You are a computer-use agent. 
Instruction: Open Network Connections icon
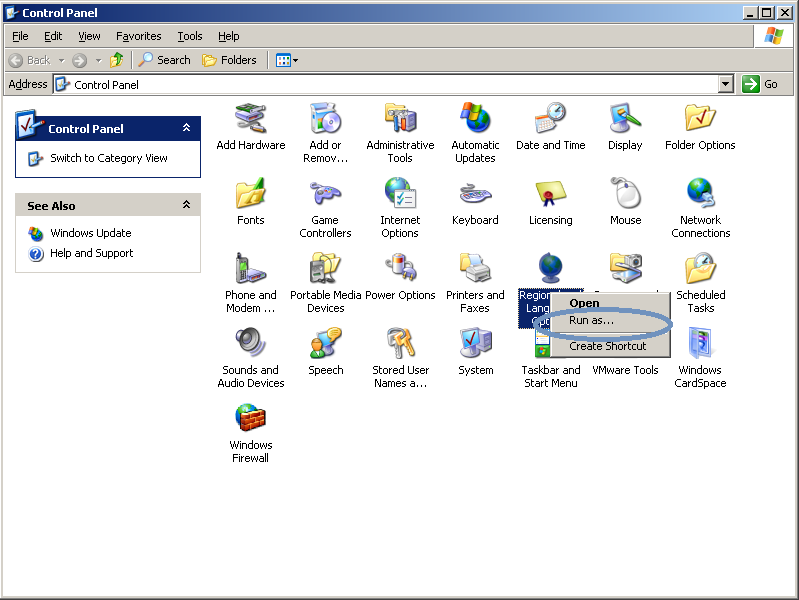pyautogui.click(x=700, y=193)
